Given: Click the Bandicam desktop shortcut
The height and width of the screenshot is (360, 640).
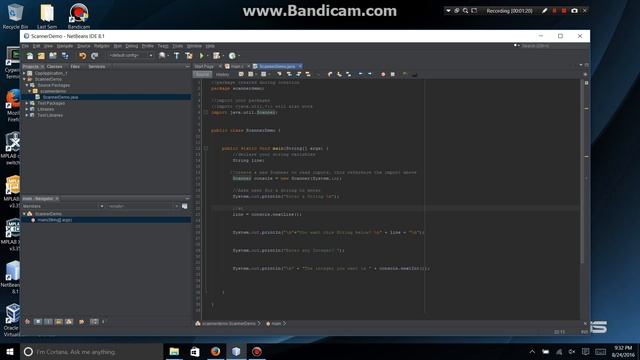Looking at the screenshot, I should point(78,17).
